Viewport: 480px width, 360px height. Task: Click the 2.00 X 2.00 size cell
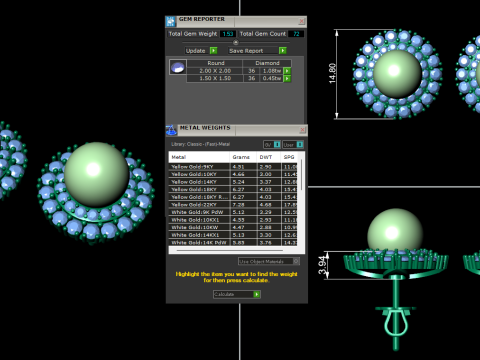click(215, 71)
